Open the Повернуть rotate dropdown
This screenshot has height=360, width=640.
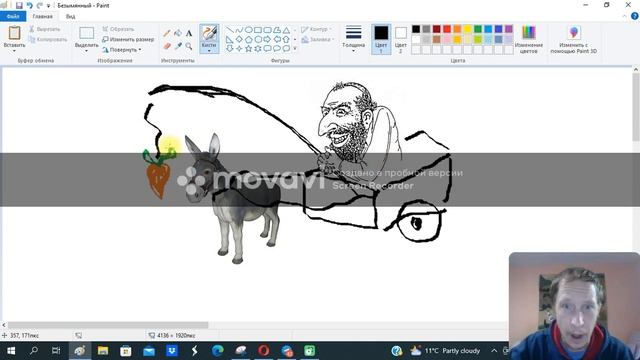tap(122, 50)
